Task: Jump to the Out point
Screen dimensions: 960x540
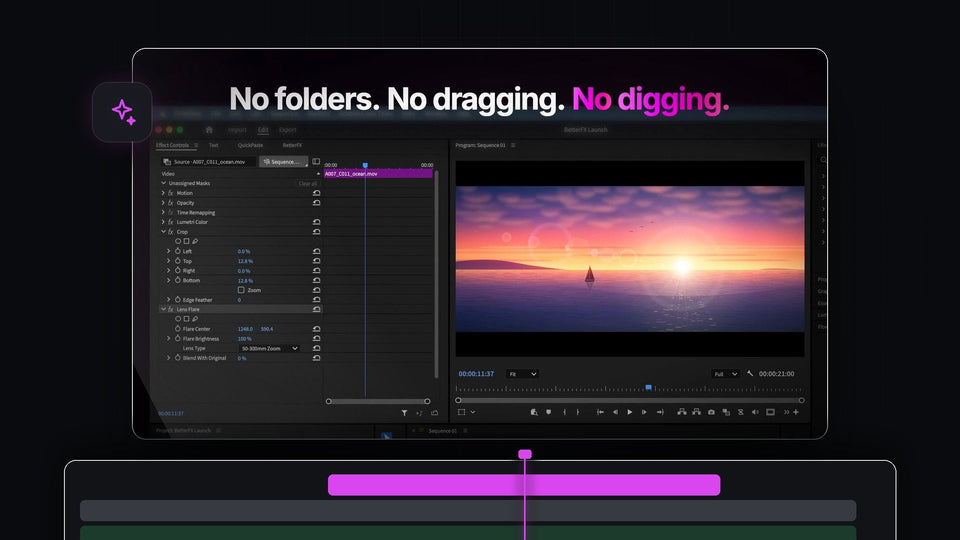Action: click(x=660, y=412)
